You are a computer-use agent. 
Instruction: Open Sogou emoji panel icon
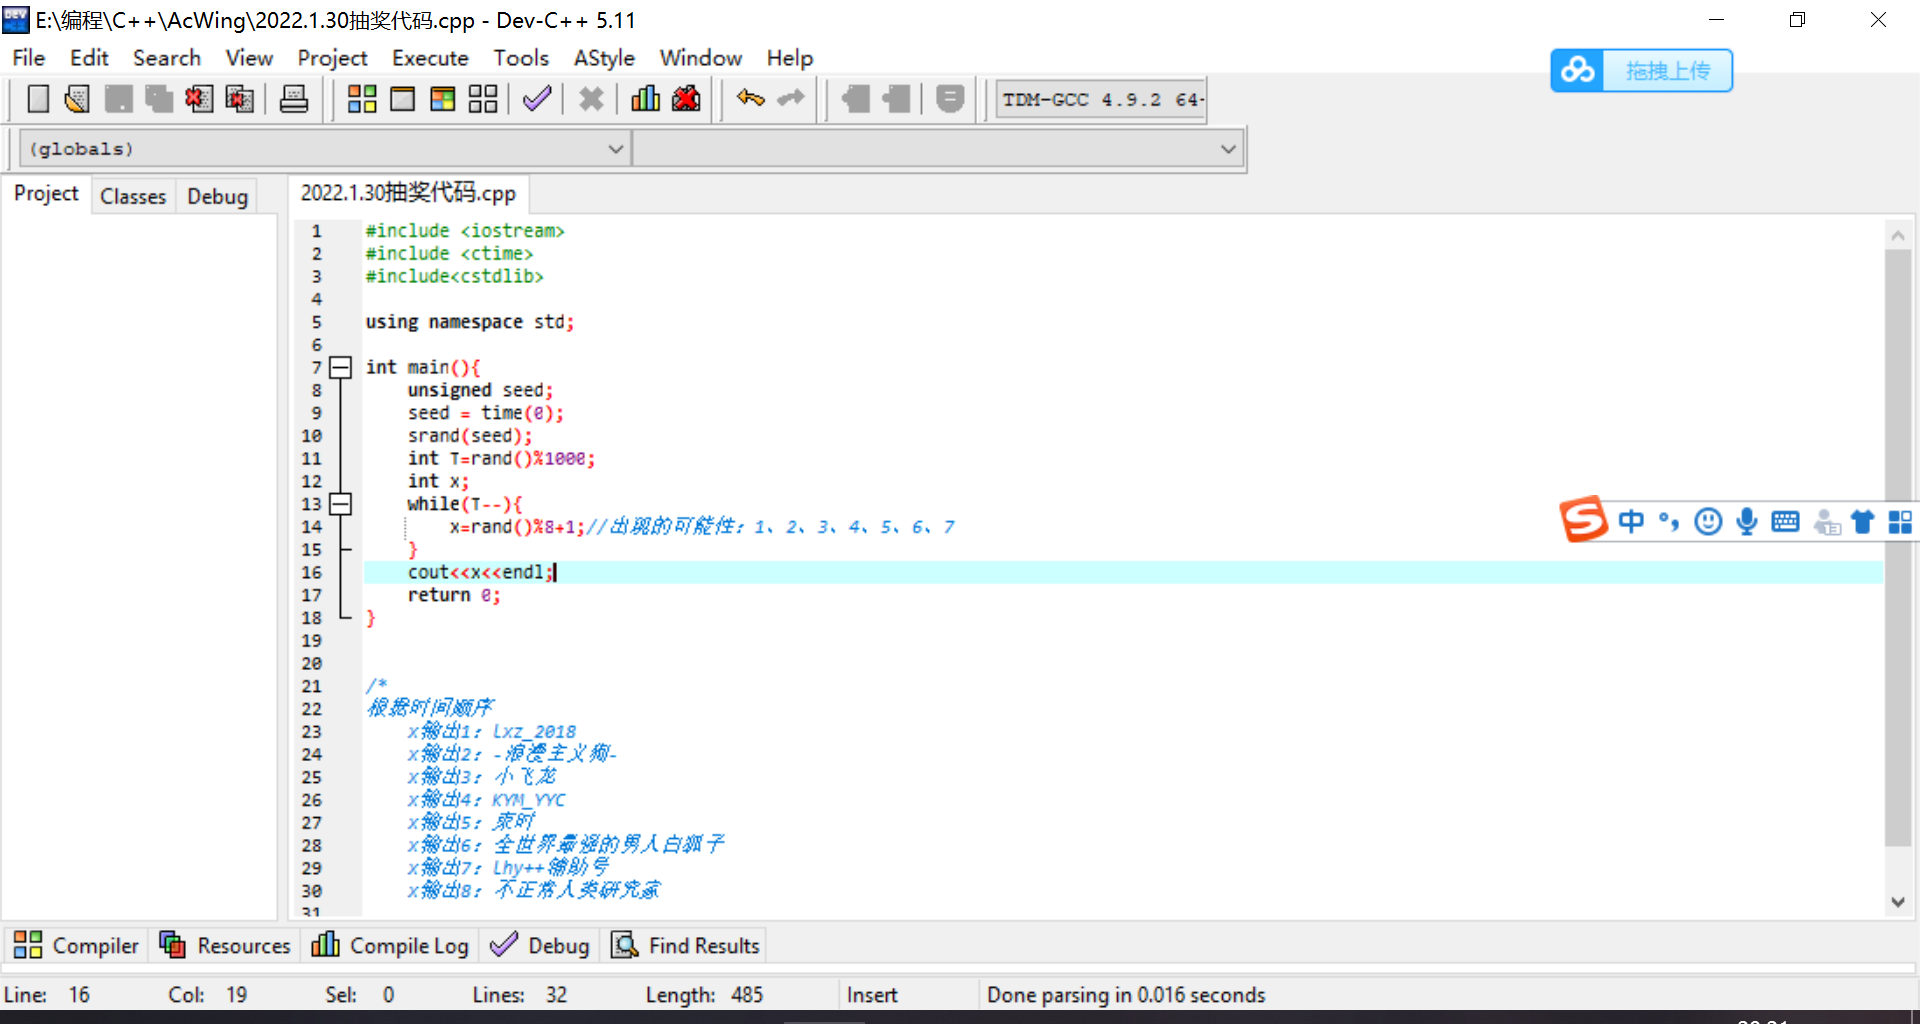coord(1708,521)
